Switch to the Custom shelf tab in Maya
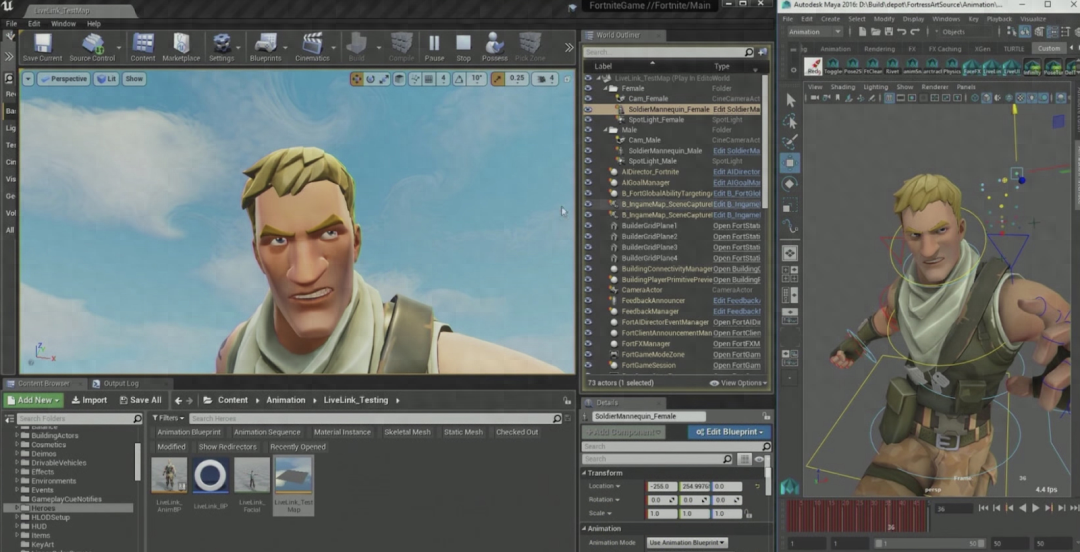The width and height of the screenshot is (1080, 552). click(x=1049, y=49)
